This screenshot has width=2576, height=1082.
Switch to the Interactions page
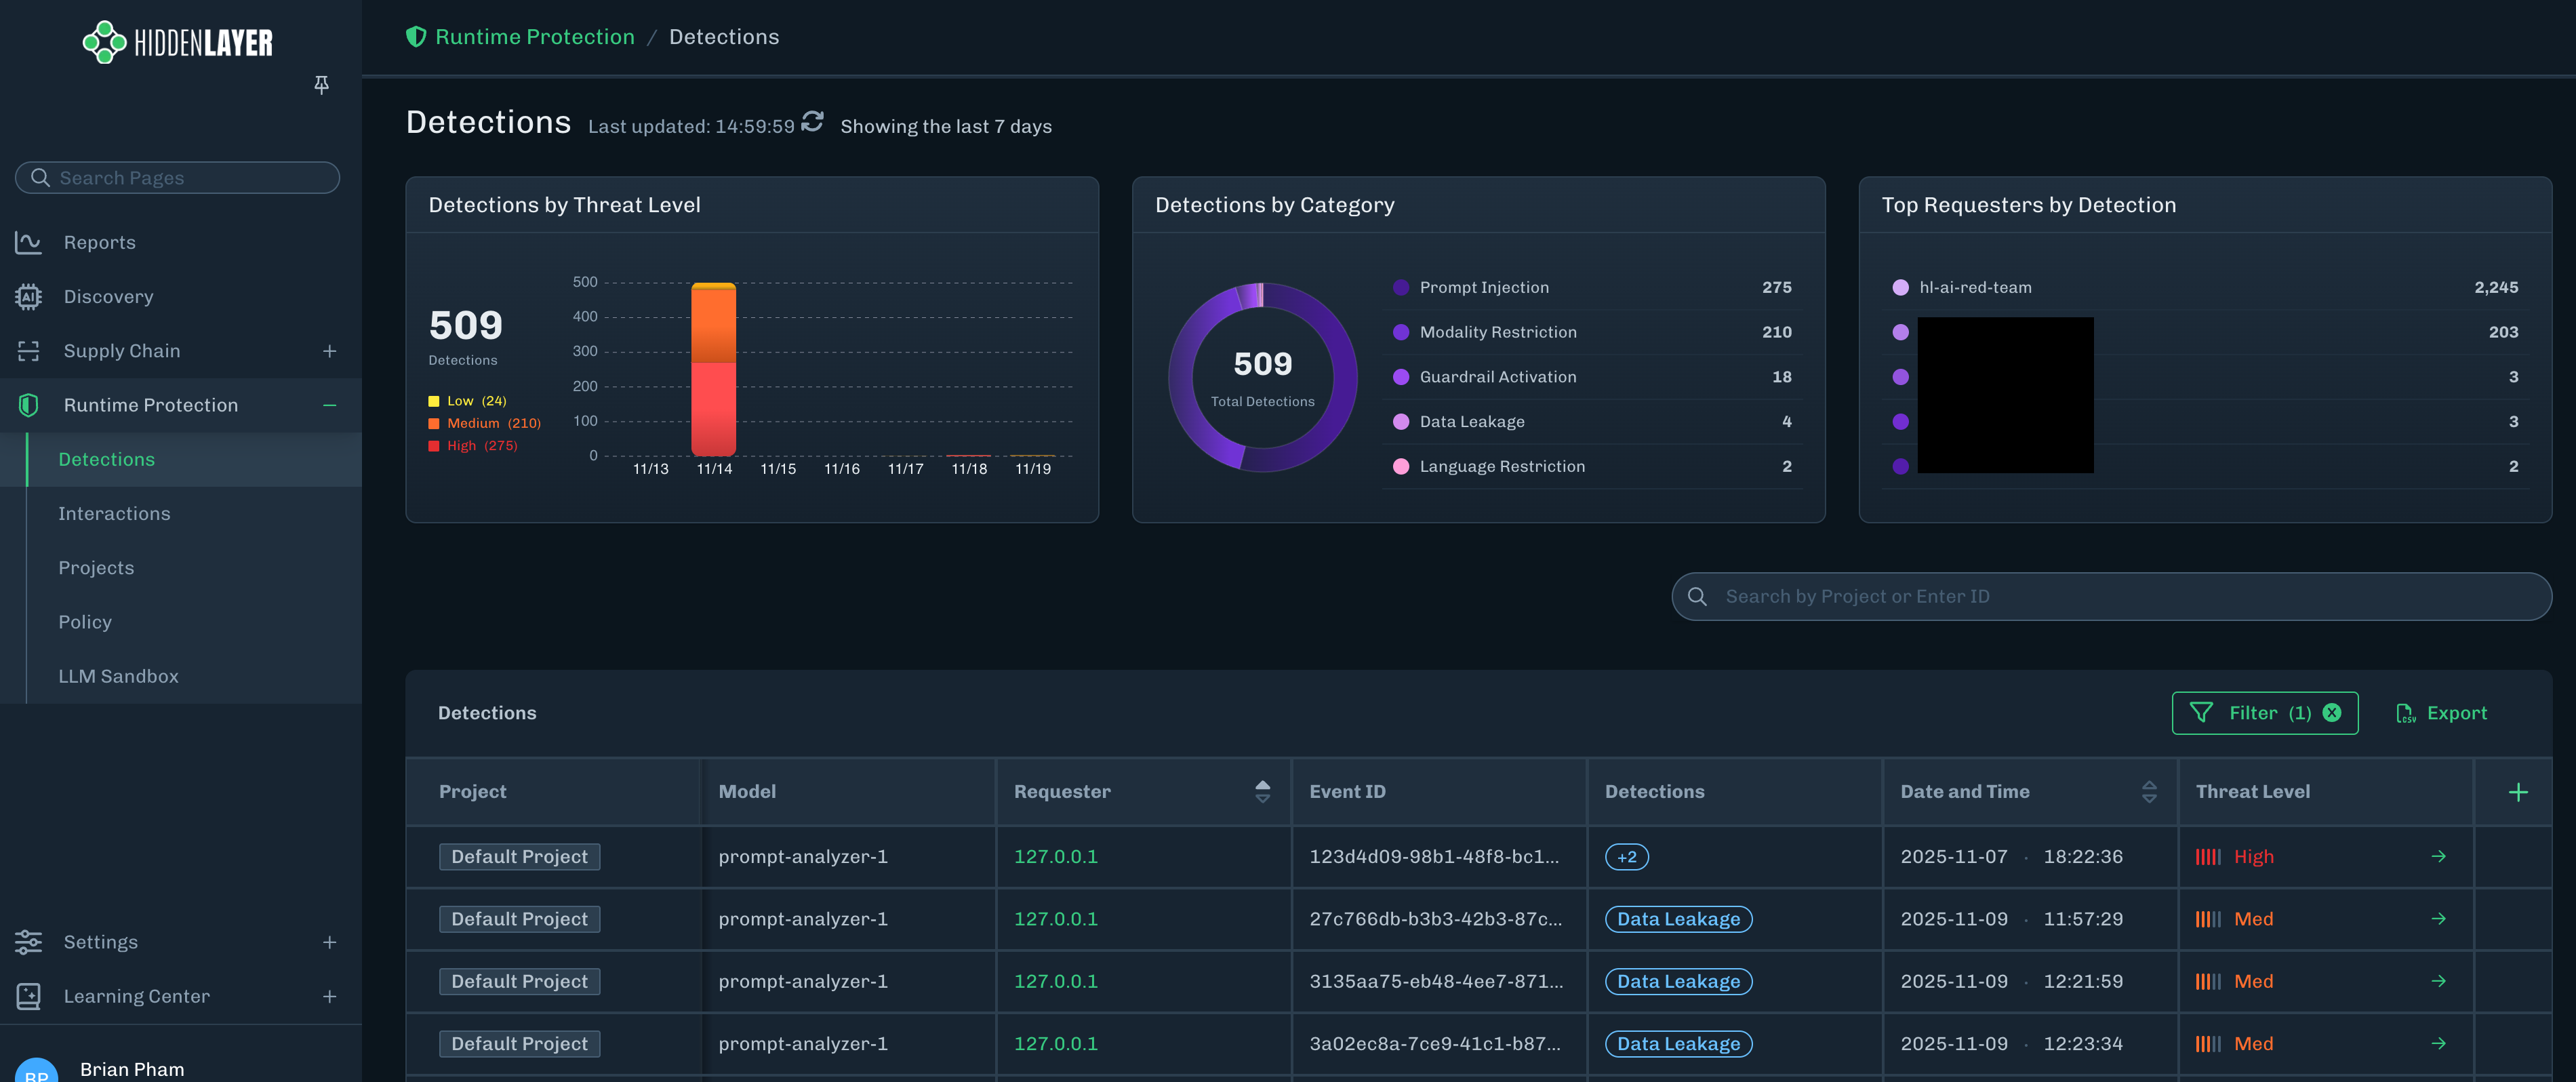[x=115, y=513]
